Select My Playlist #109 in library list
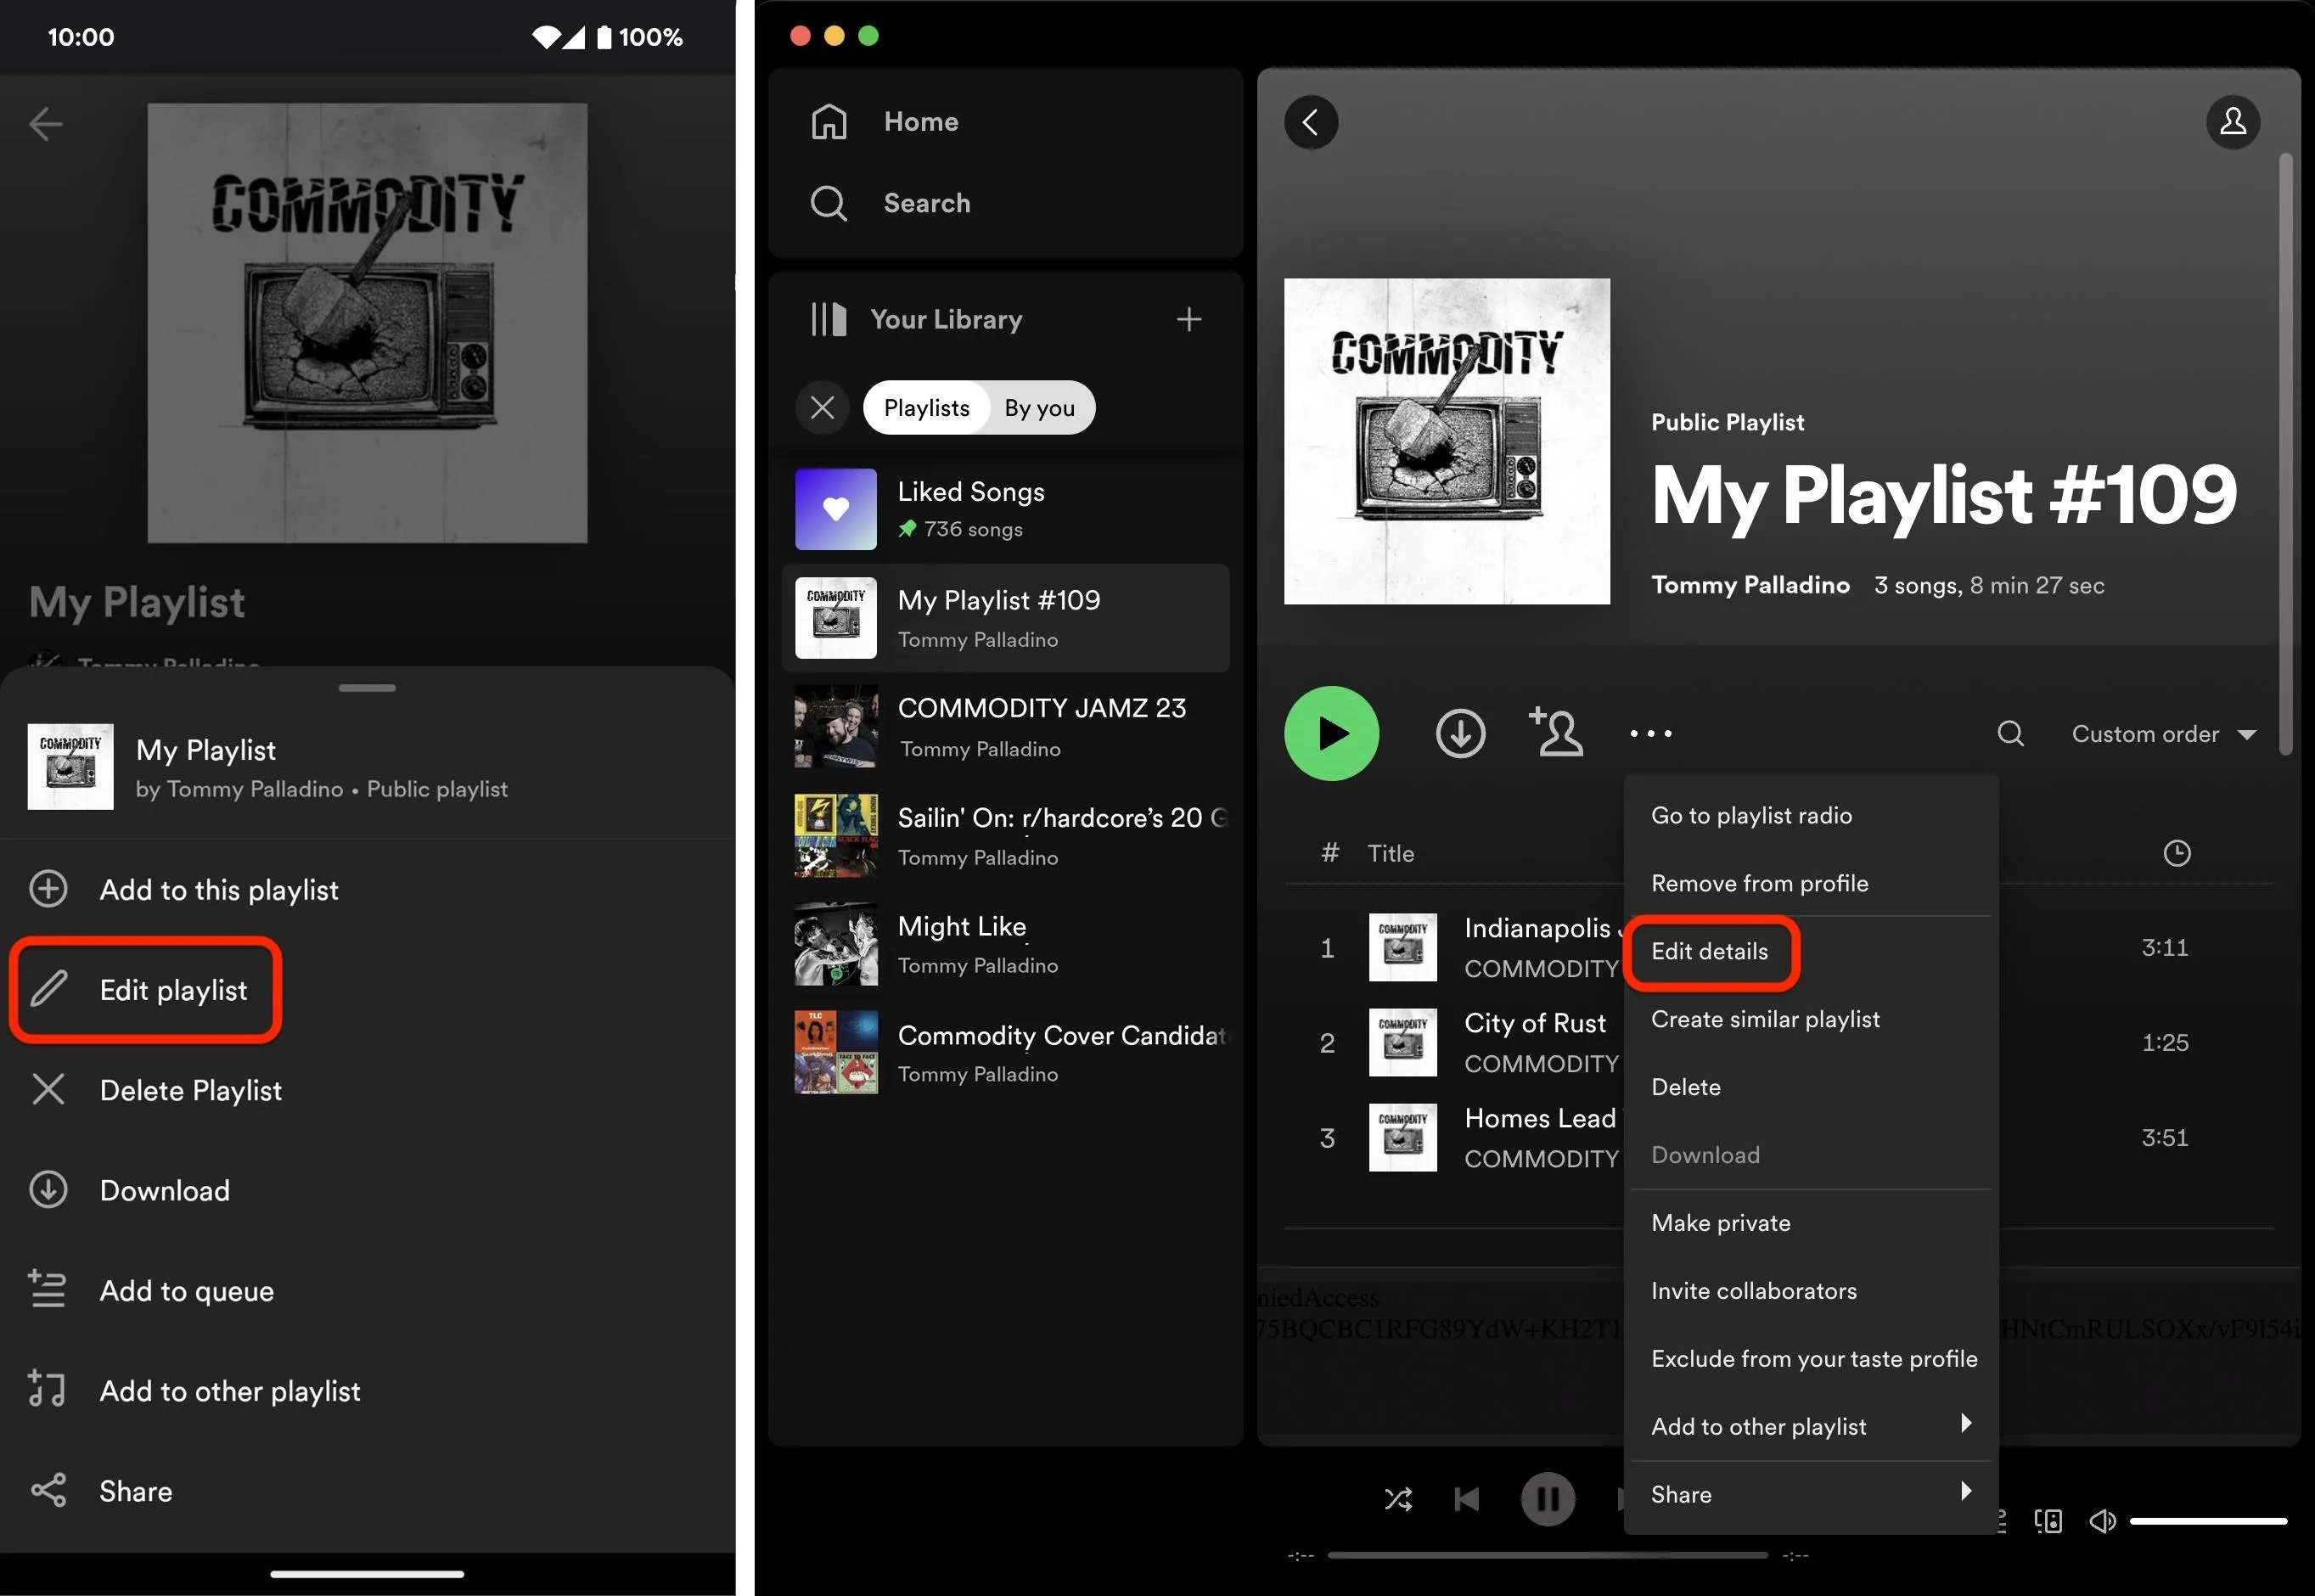This screenshot has height=1596, width=2315. pos(1006,618)
